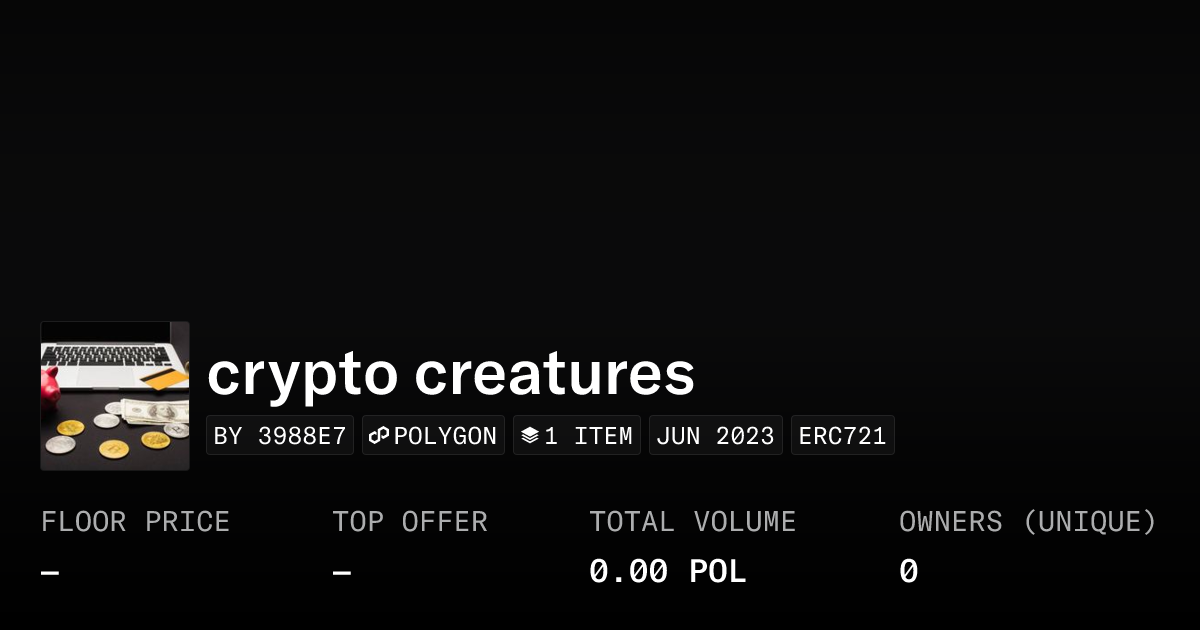Click the 1 ITEM count text
Viewport: 1200px width, 630px height.
(588, 436)
